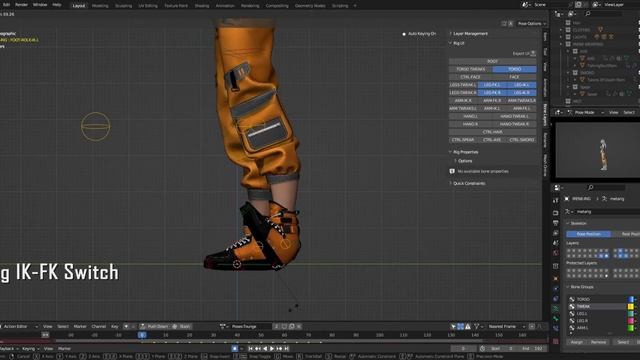The height and width of the screenshot is (360, 640).
Task: Click the End frame field
Action: pos(533,349)
